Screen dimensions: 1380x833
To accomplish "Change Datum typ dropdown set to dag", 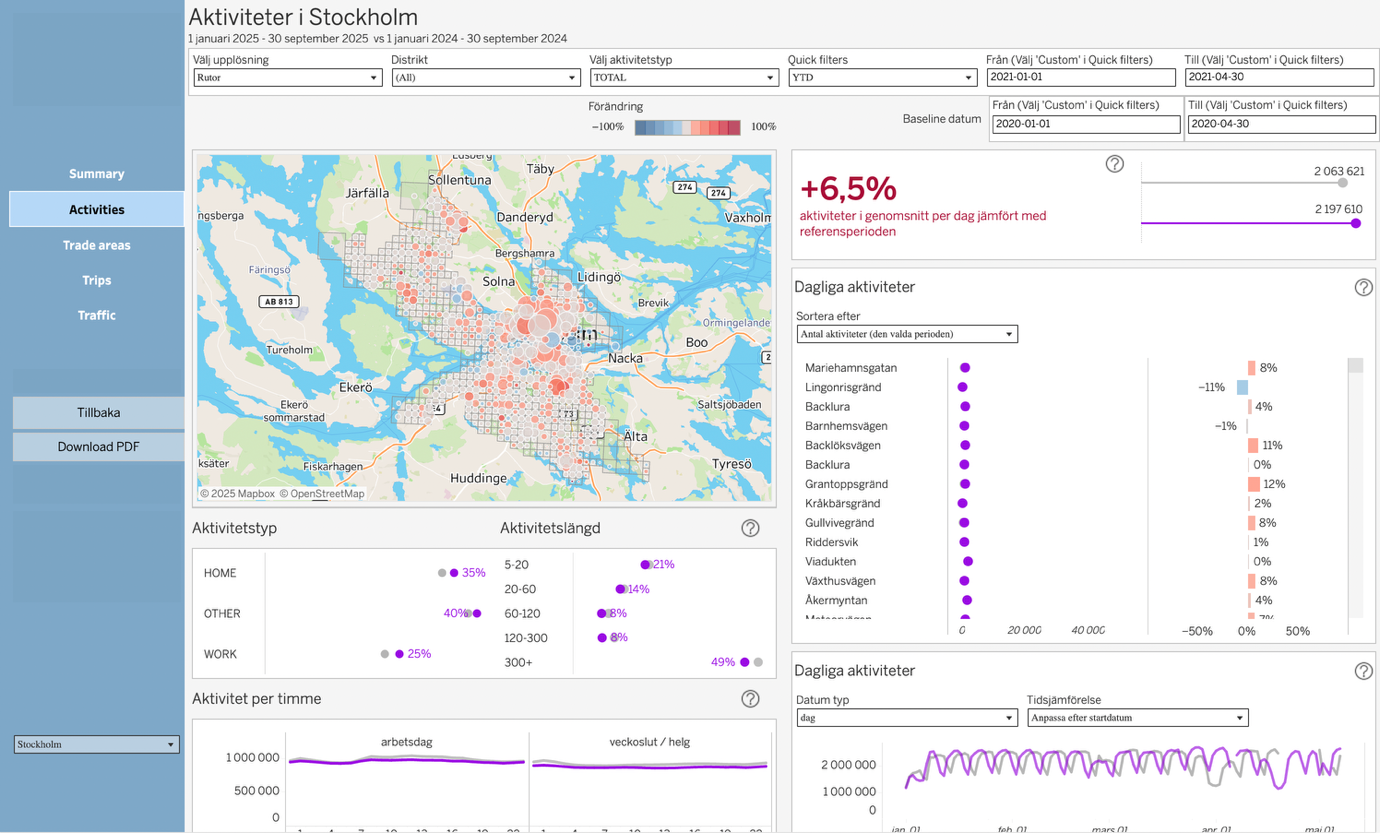I will point(907,718).
